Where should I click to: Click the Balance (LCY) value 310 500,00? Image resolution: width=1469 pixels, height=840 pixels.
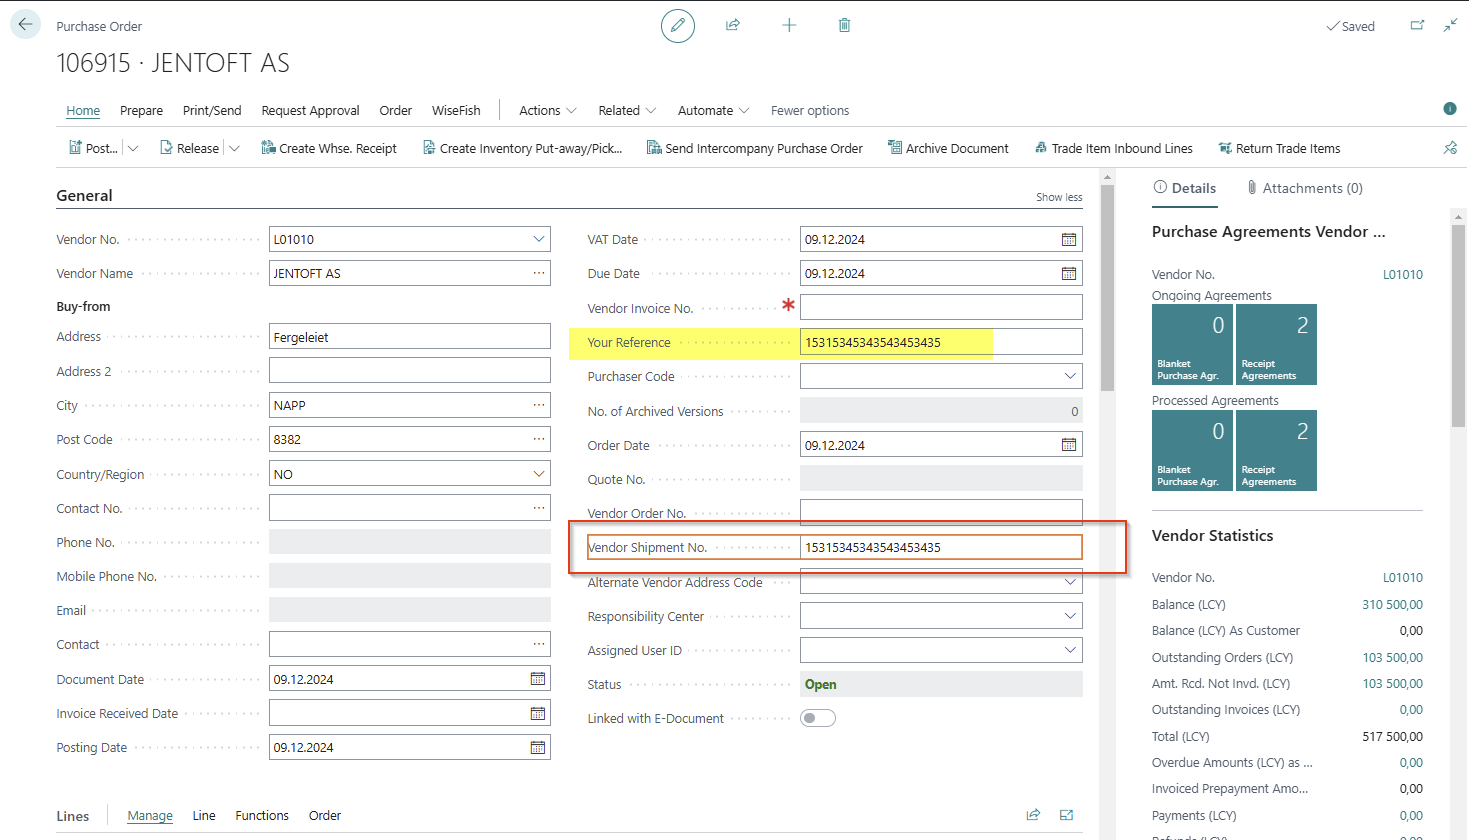(x=1392, y=605)
